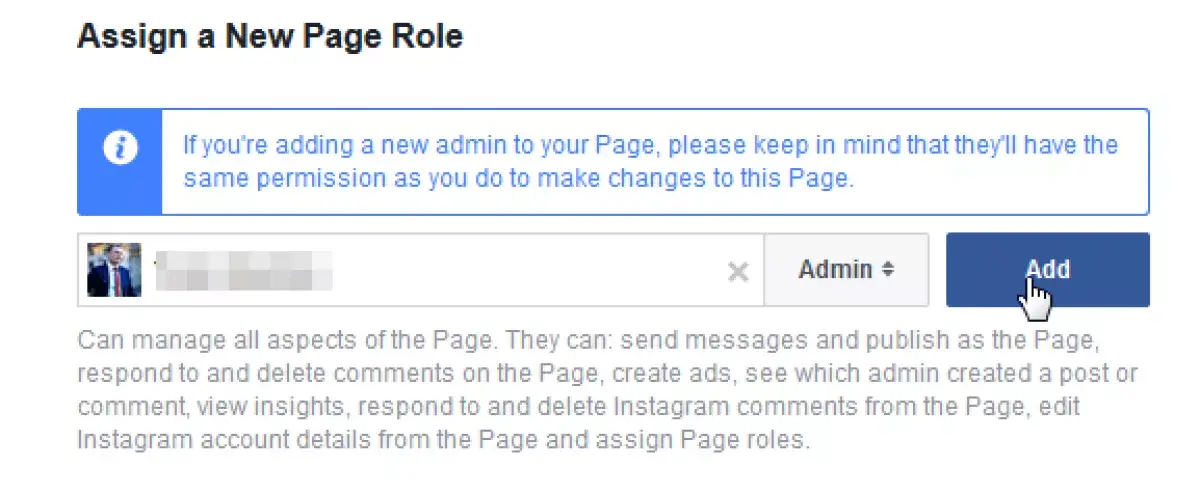Select the profile photo thumbnail

(114, 270)
